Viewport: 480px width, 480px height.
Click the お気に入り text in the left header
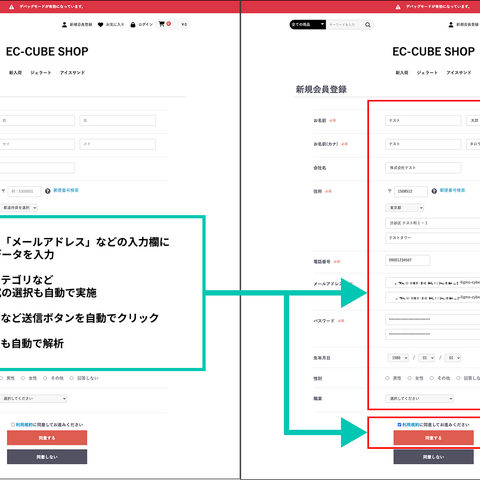coord(115,25)
